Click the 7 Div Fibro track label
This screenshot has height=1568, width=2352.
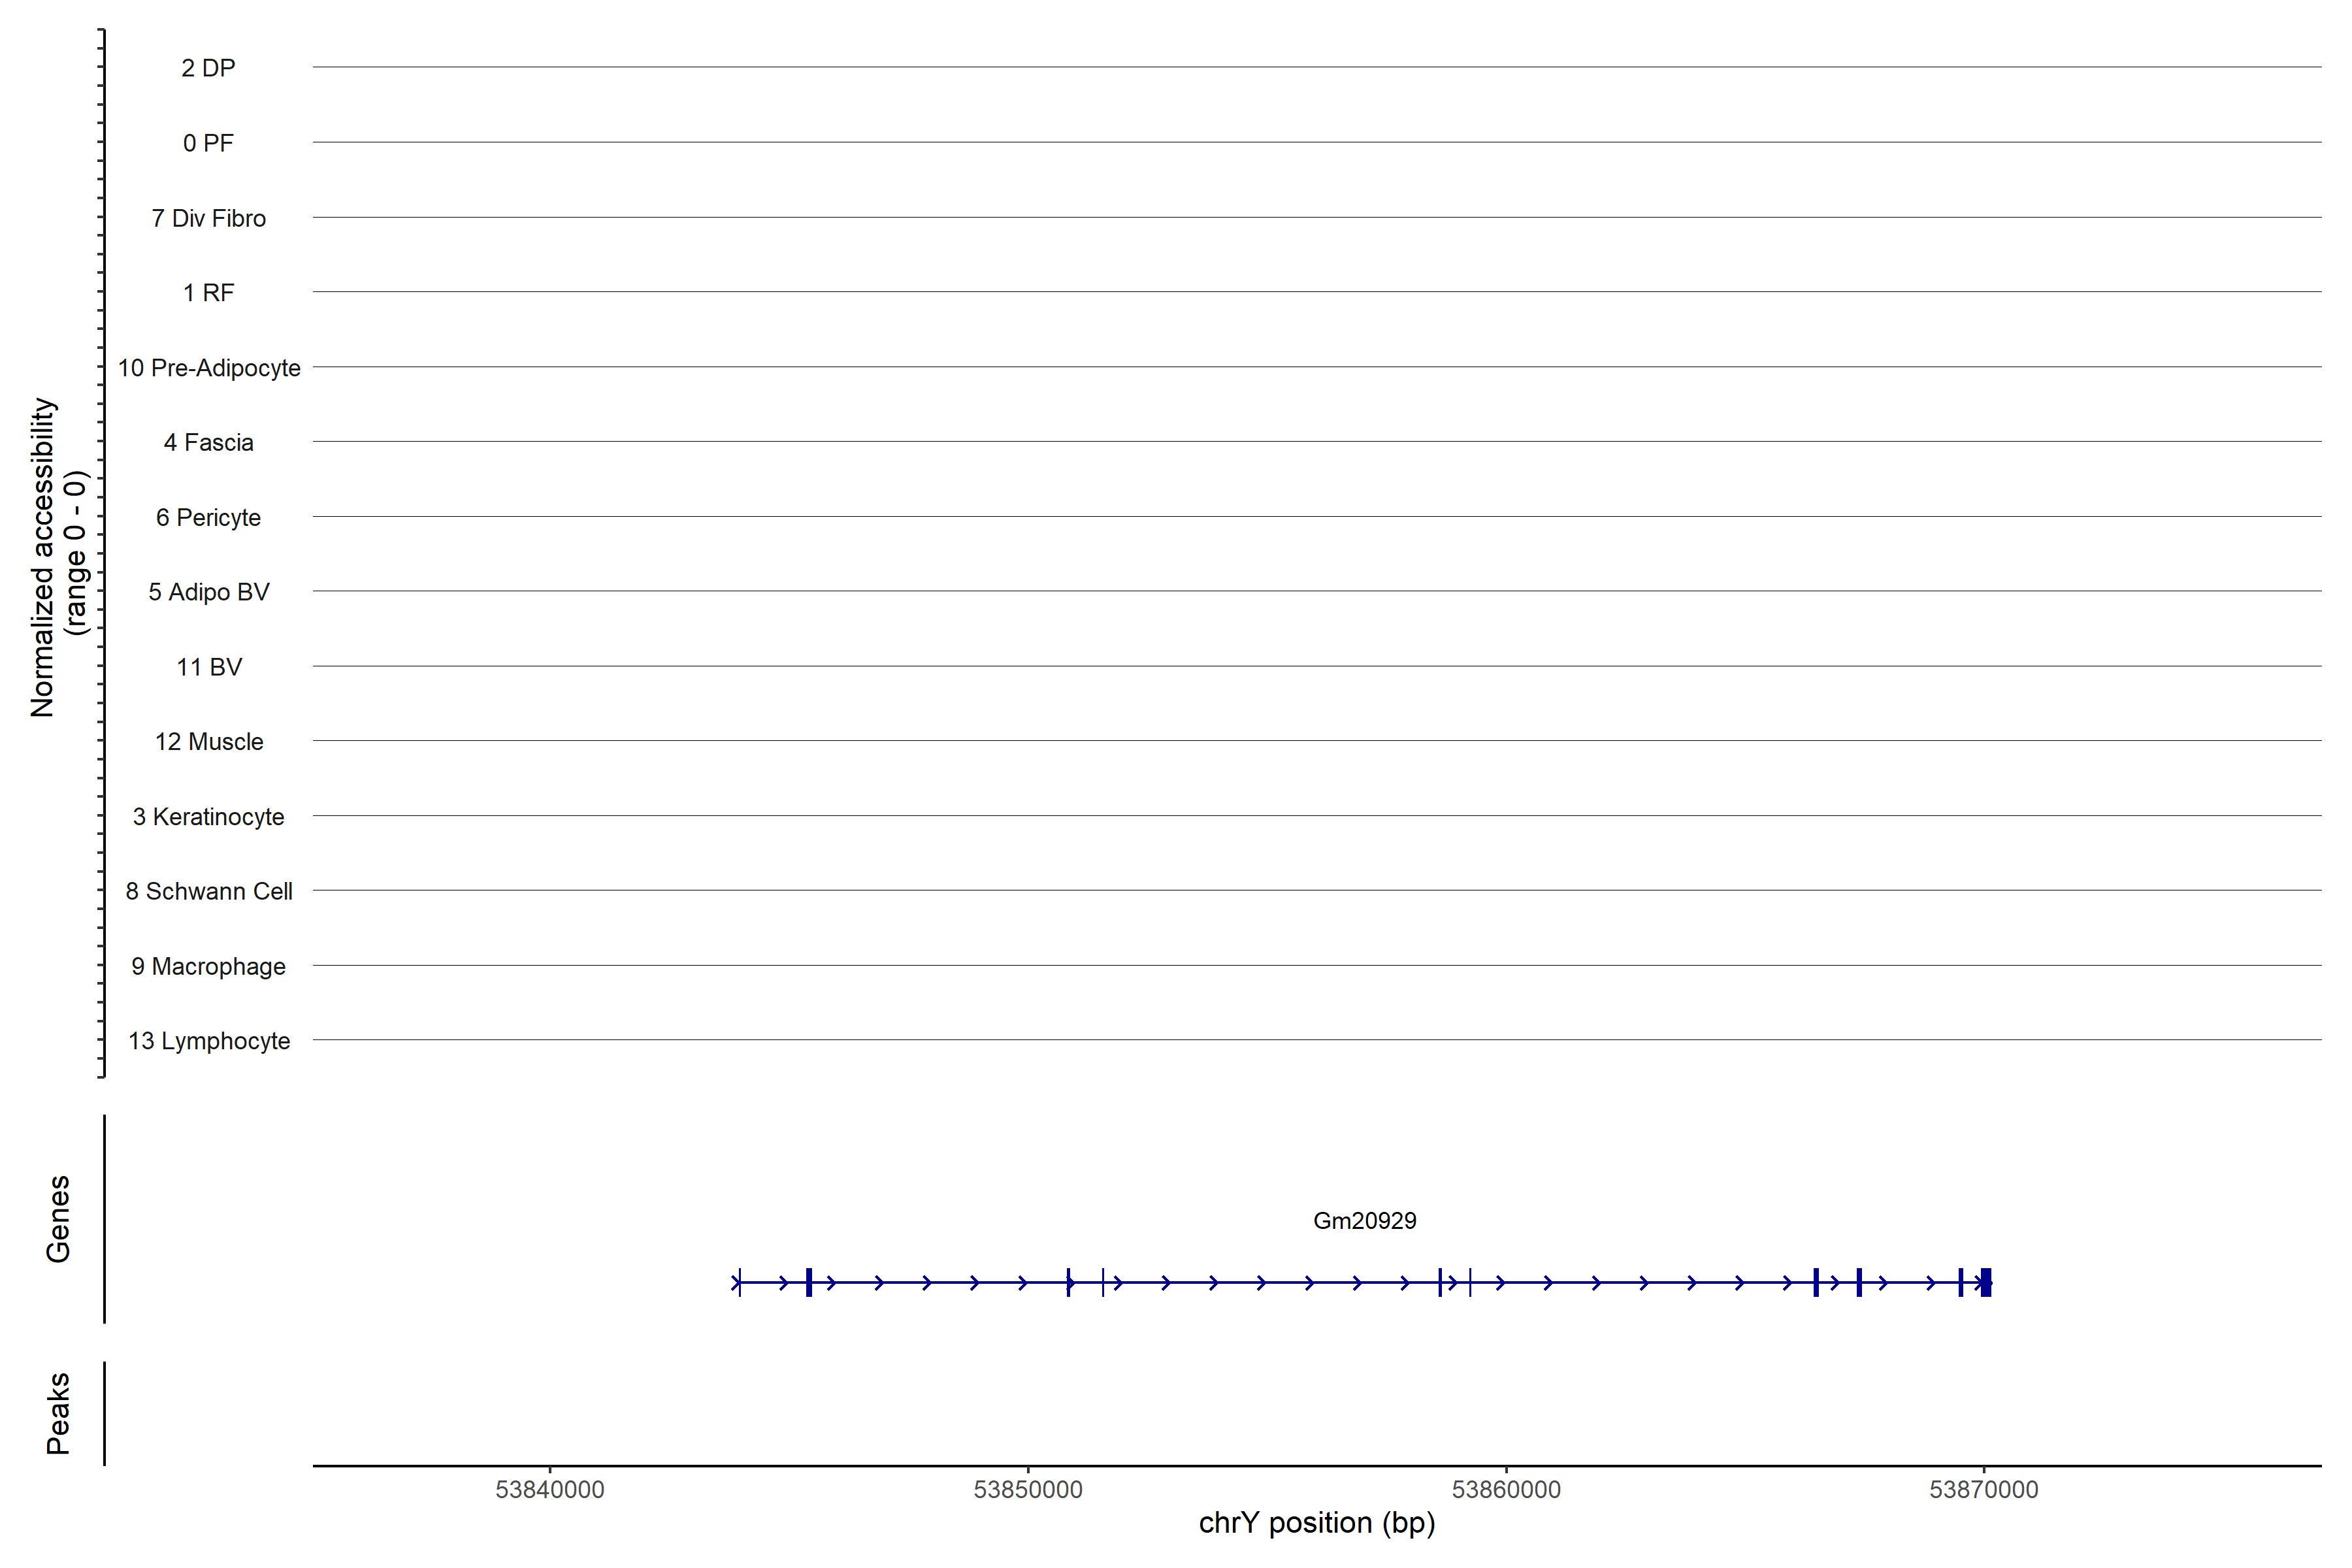click(x=208, y=218)
